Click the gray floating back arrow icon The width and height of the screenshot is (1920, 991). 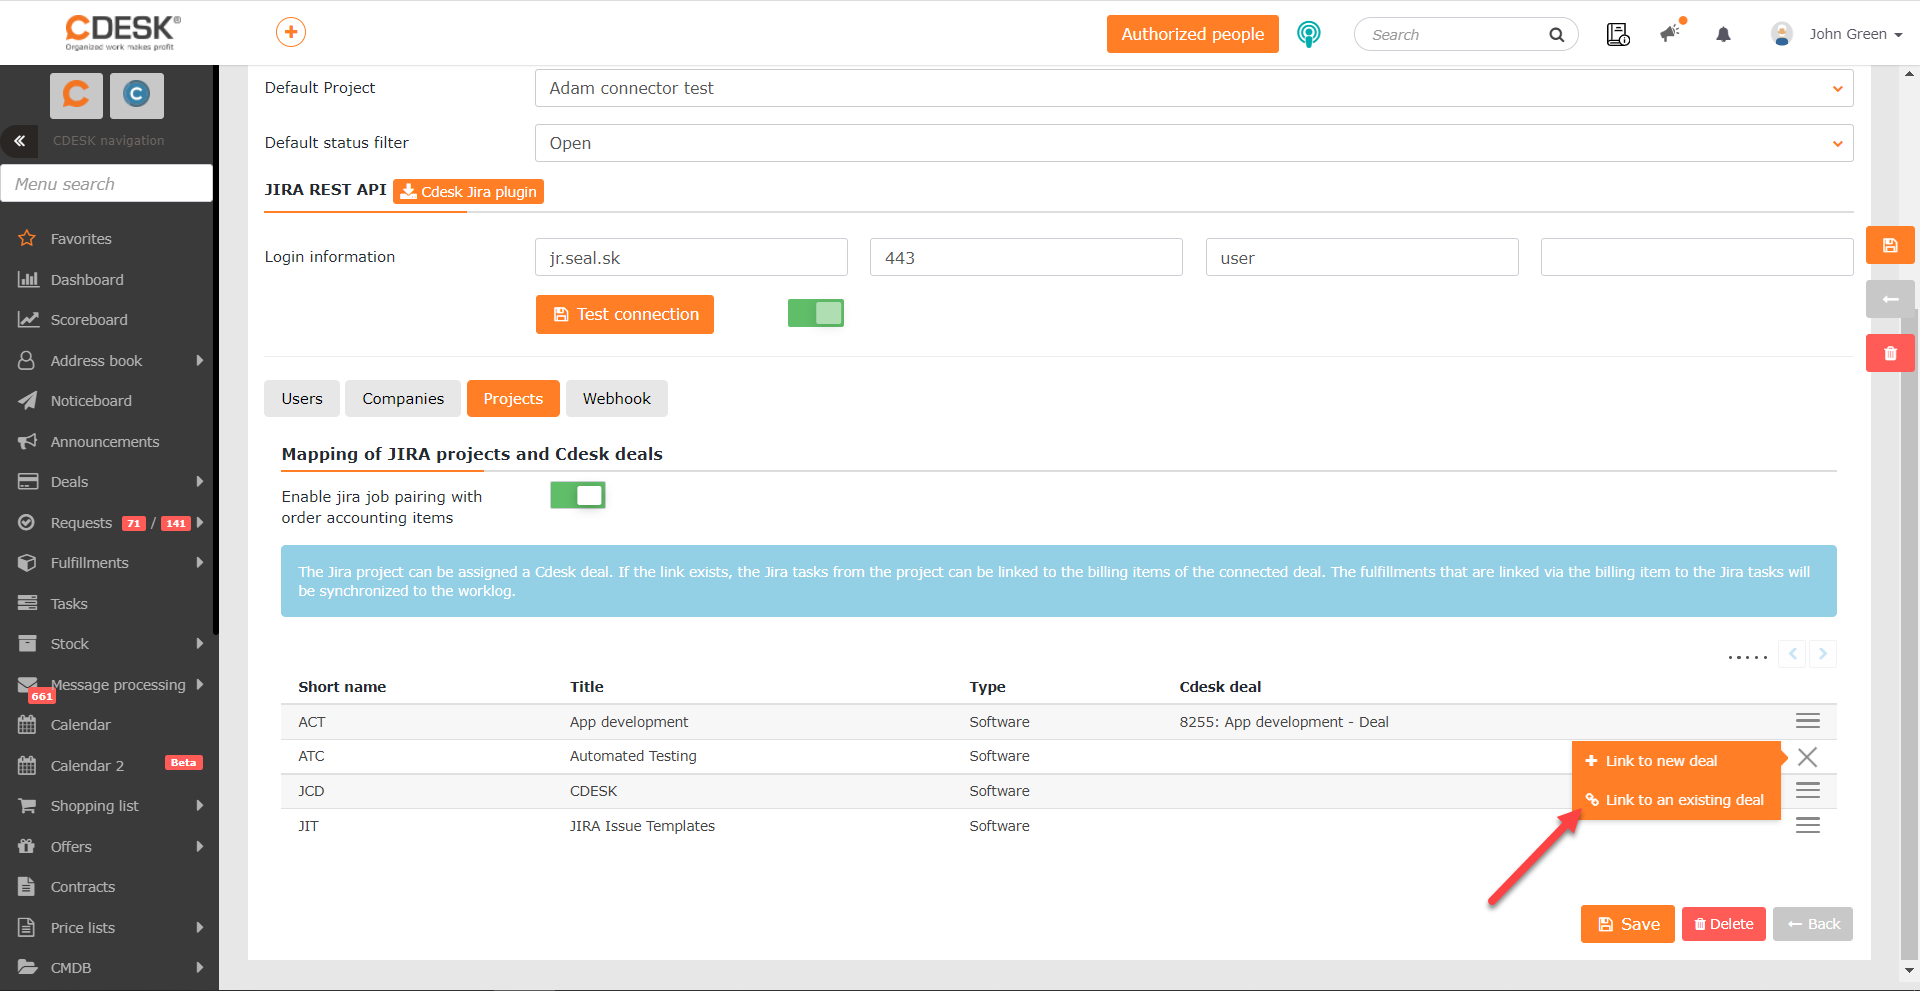(1890, 299)
